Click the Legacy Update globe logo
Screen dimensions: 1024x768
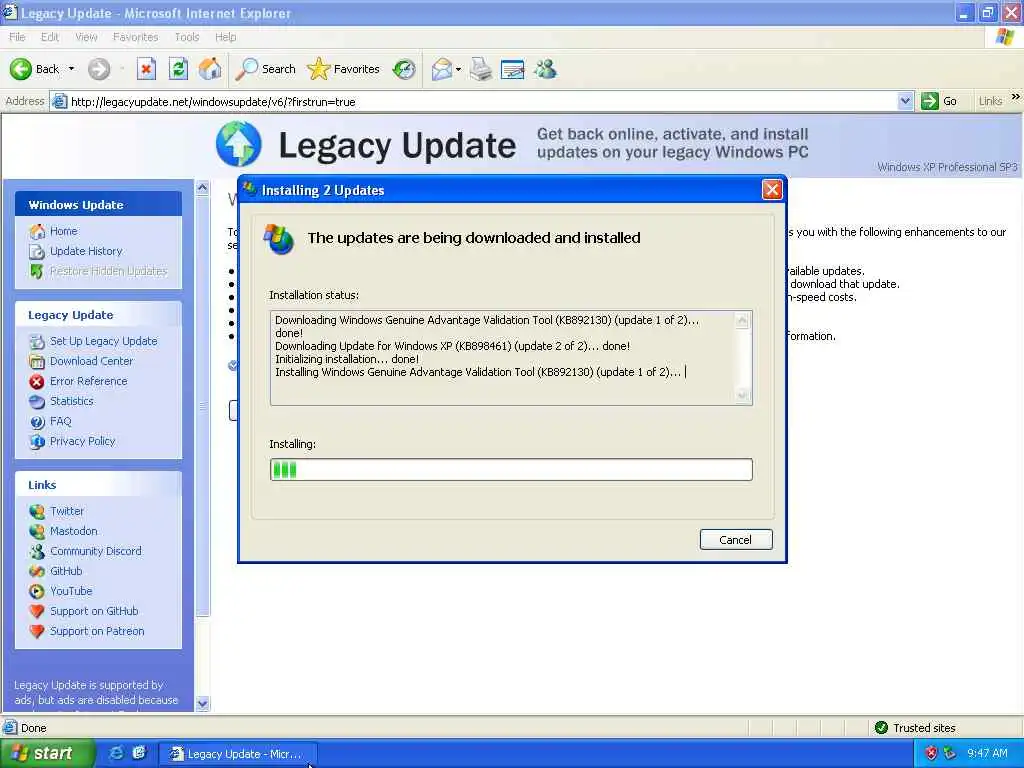click(x=239, y=144)
